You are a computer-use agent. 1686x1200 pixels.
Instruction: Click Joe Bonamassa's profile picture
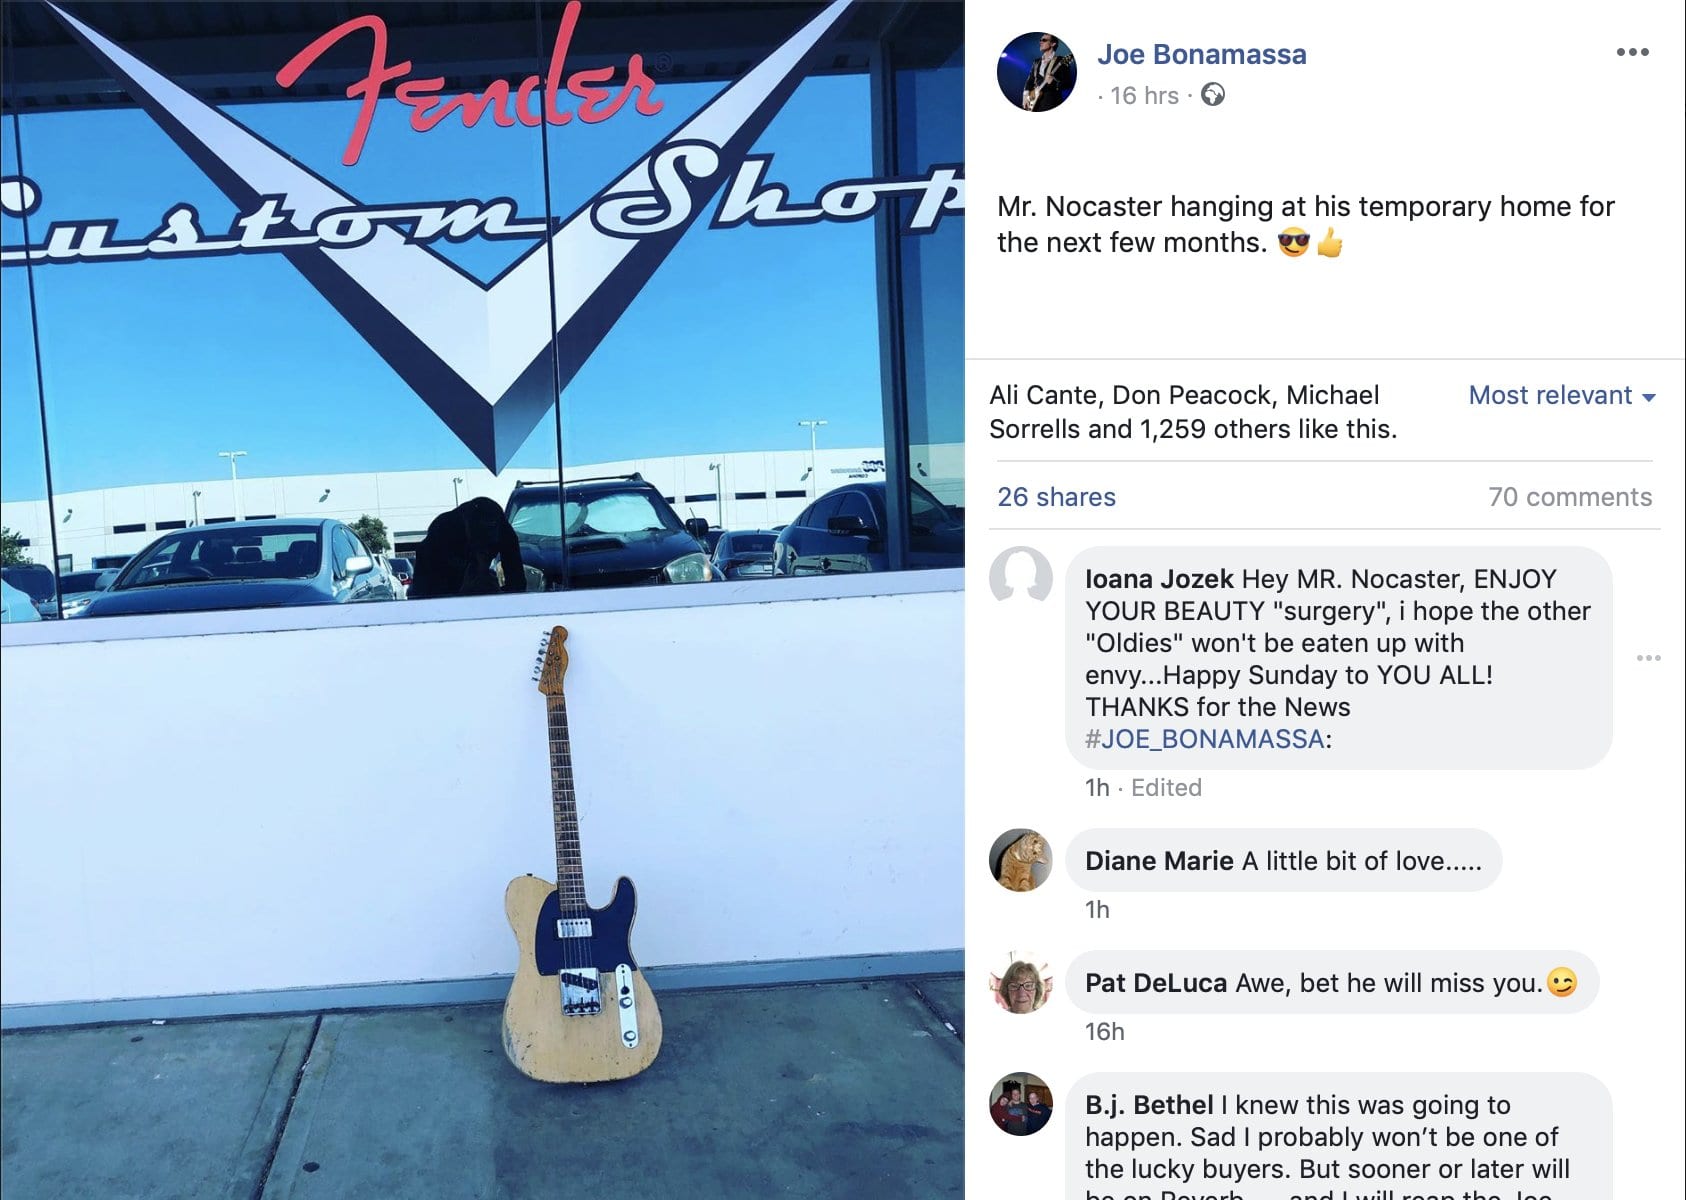click(1037, 72)
